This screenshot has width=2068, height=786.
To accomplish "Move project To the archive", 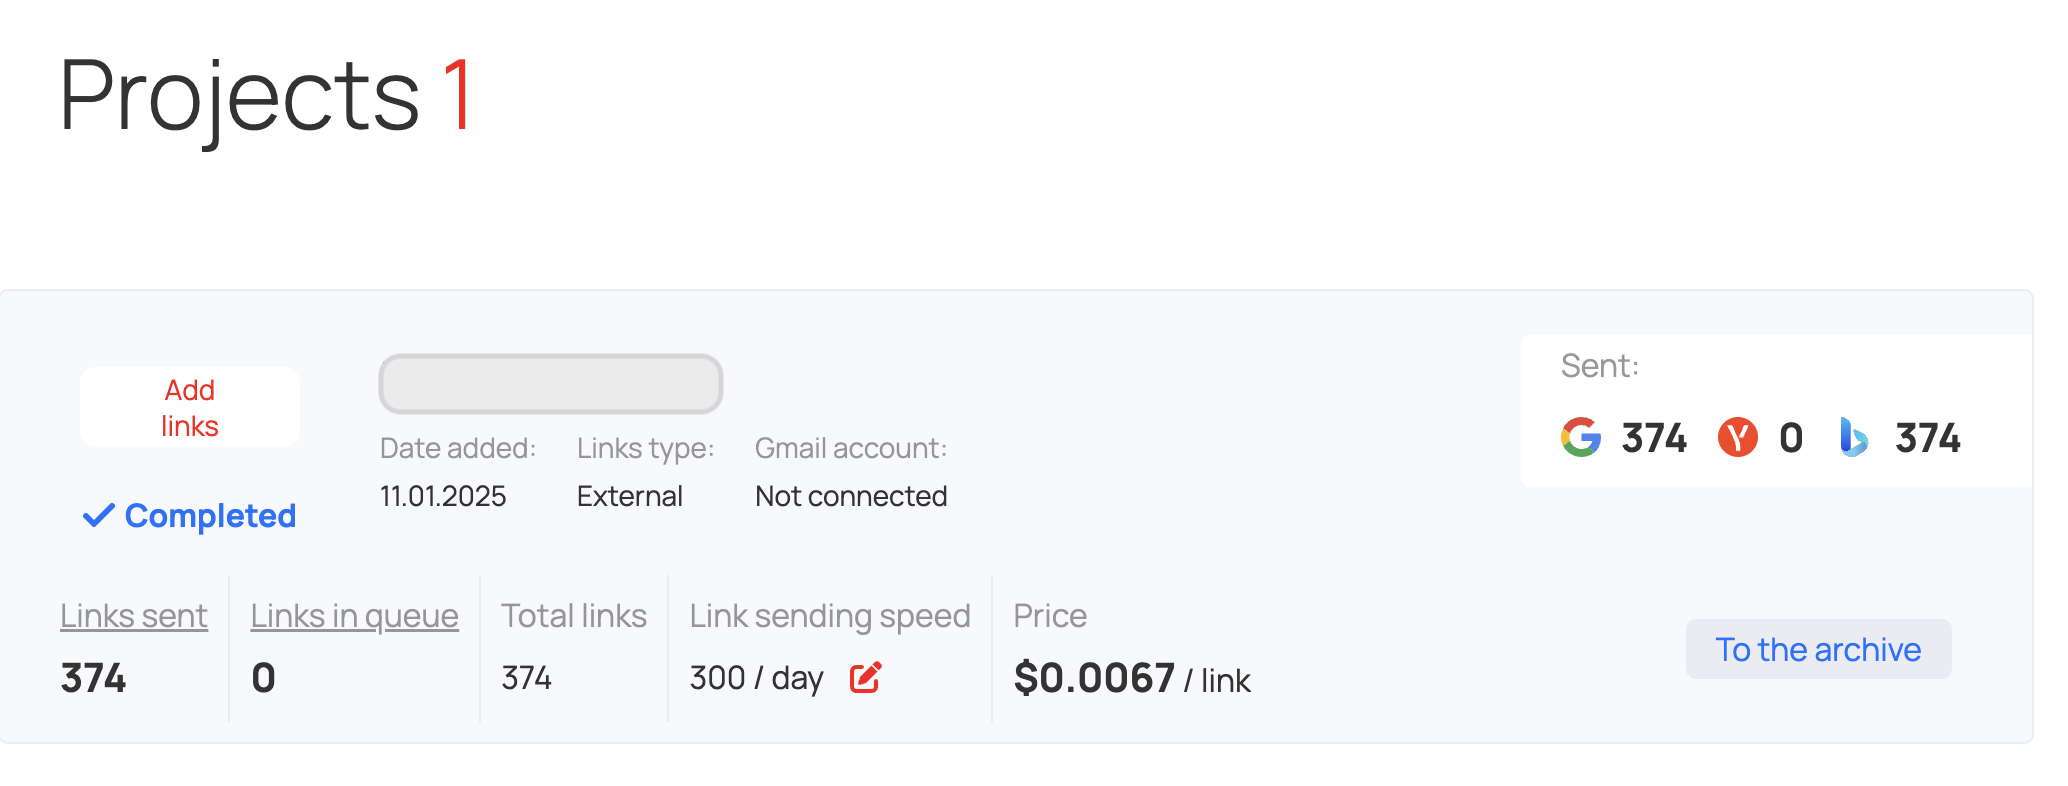I will click(1817, 650).
